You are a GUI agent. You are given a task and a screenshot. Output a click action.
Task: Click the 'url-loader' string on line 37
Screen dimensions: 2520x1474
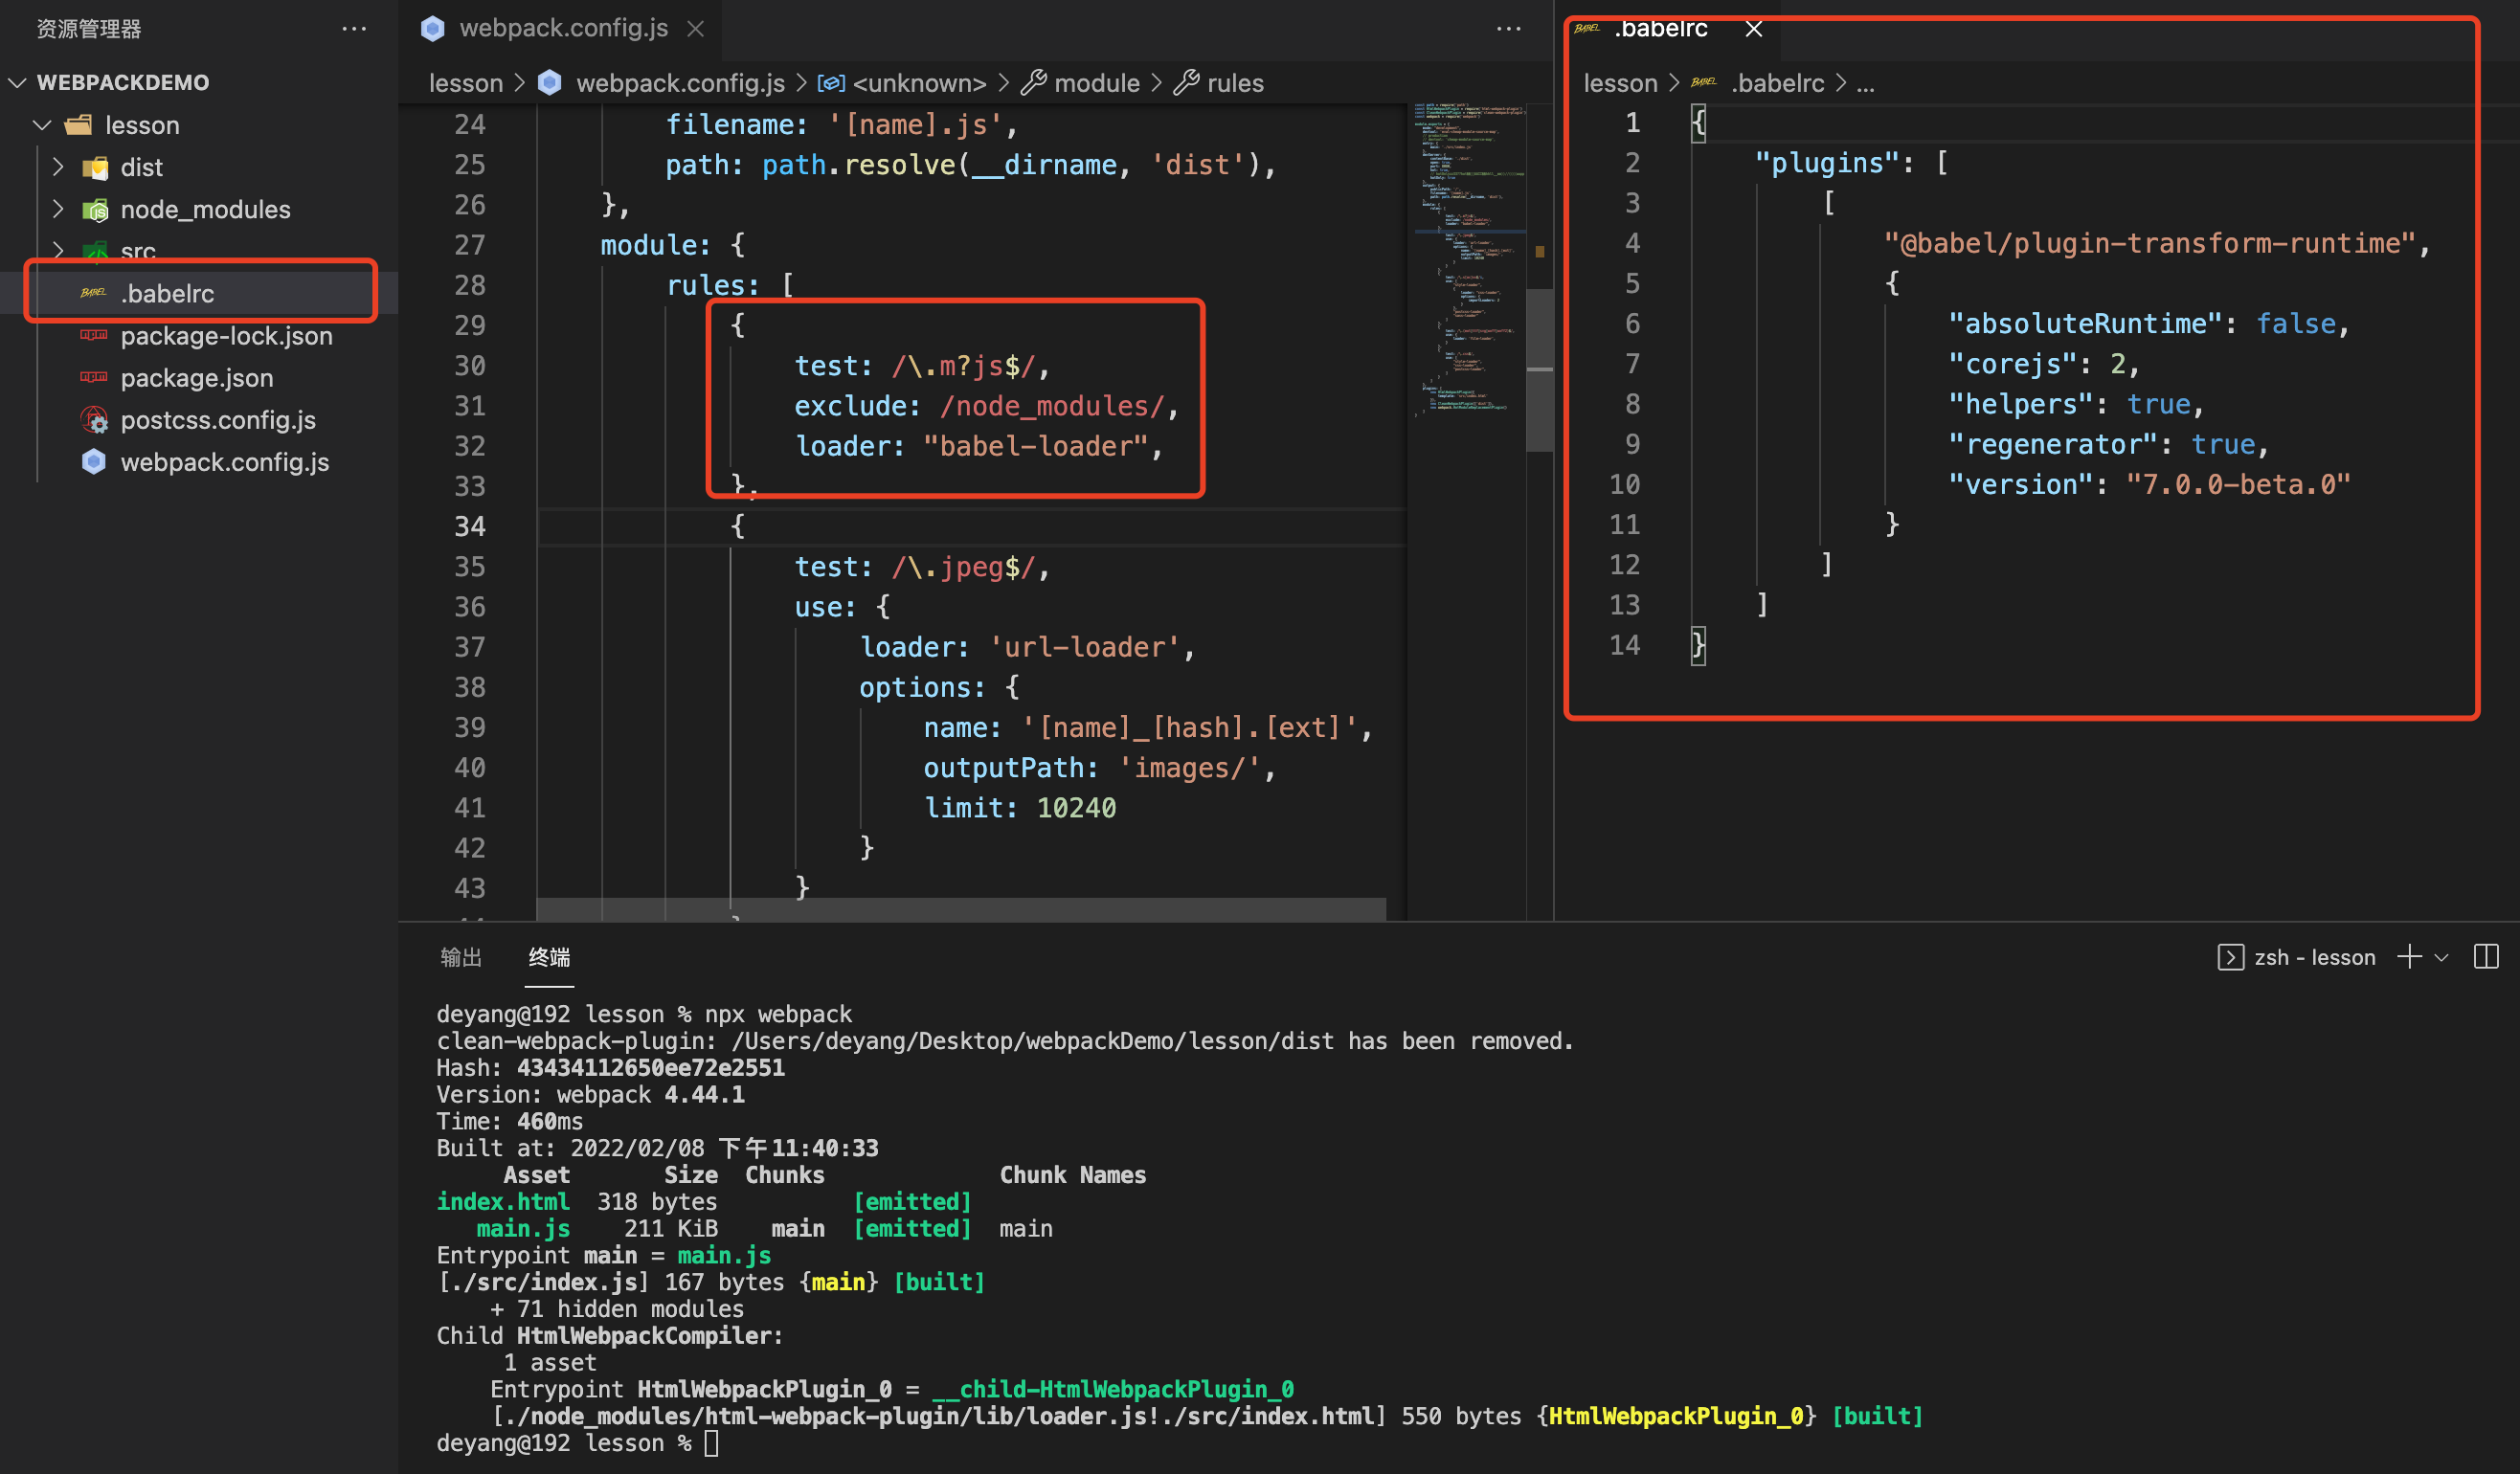[1085, 647]
